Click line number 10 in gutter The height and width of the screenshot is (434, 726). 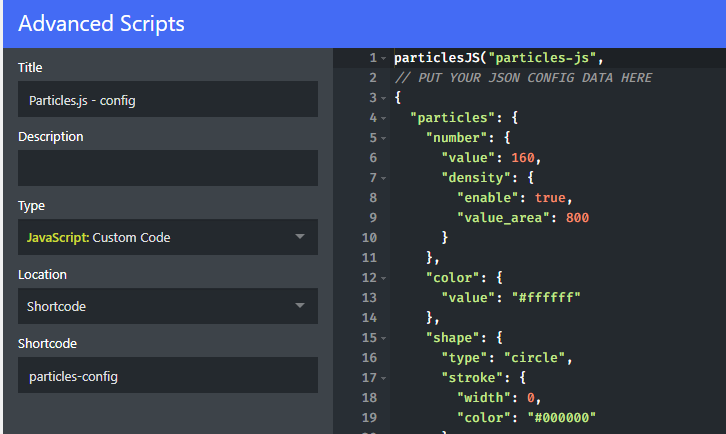(x=369, y=238)
